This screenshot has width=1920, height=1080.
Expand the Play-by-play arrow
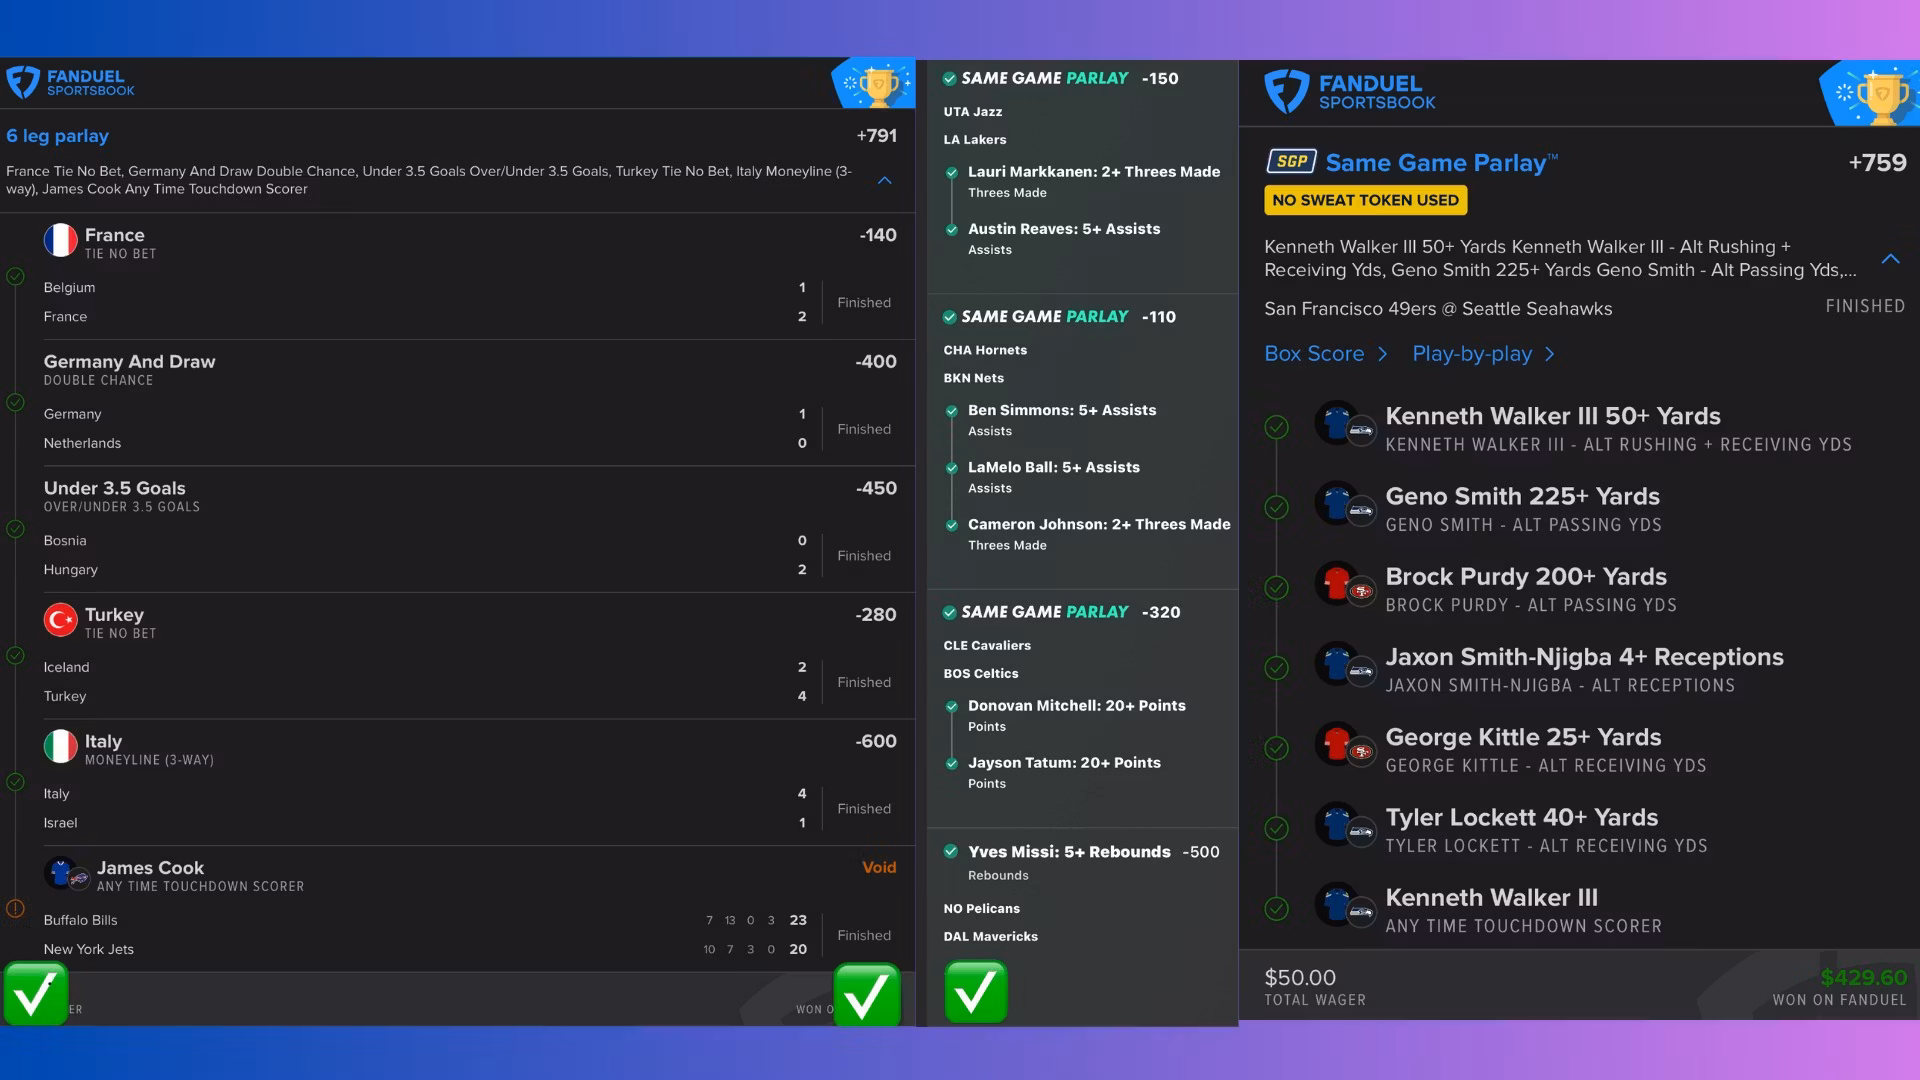pyautogui.click(x=1549, y=354)
